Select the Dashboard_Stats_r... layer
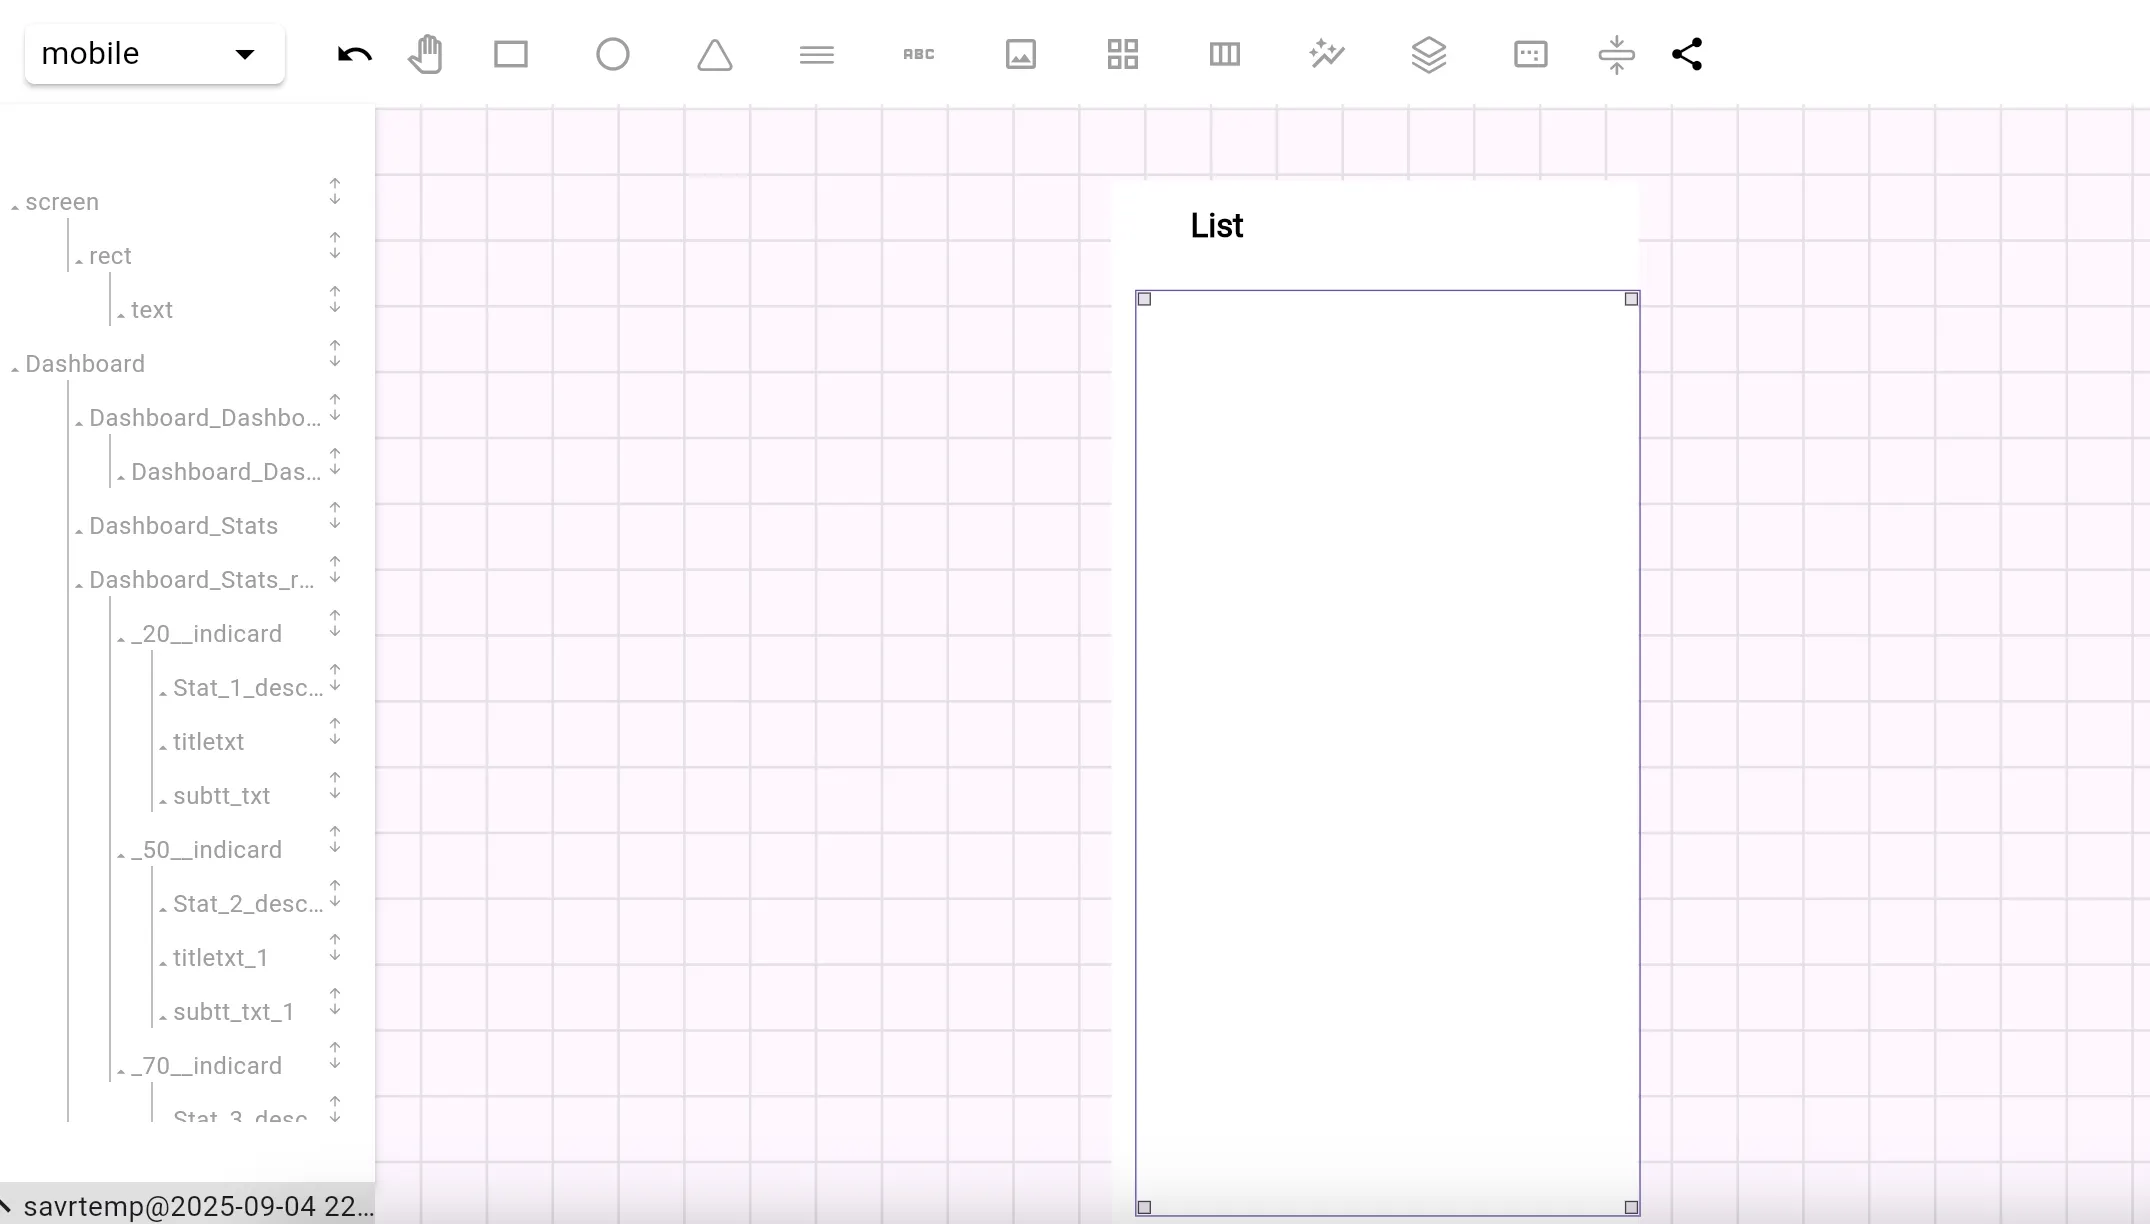This screenshot has width=2150, height=1224. click(x=202, y=580)
